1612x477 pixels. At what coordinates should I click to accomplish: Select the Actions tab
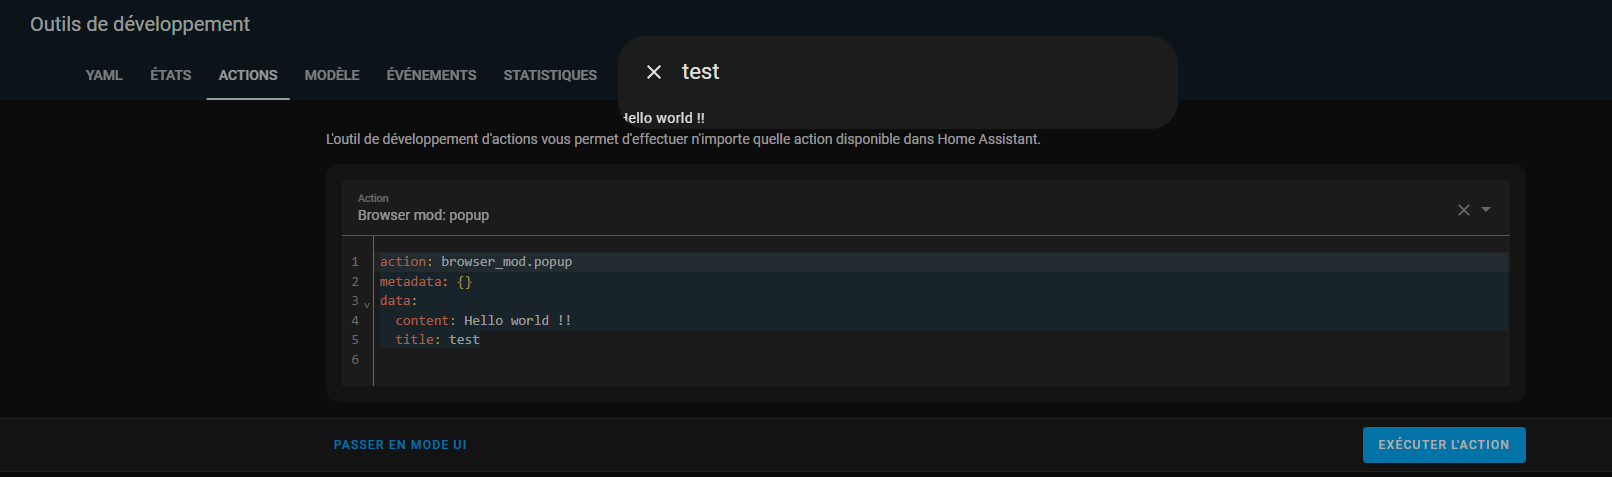pyautogui.click(x=248, y=75)
